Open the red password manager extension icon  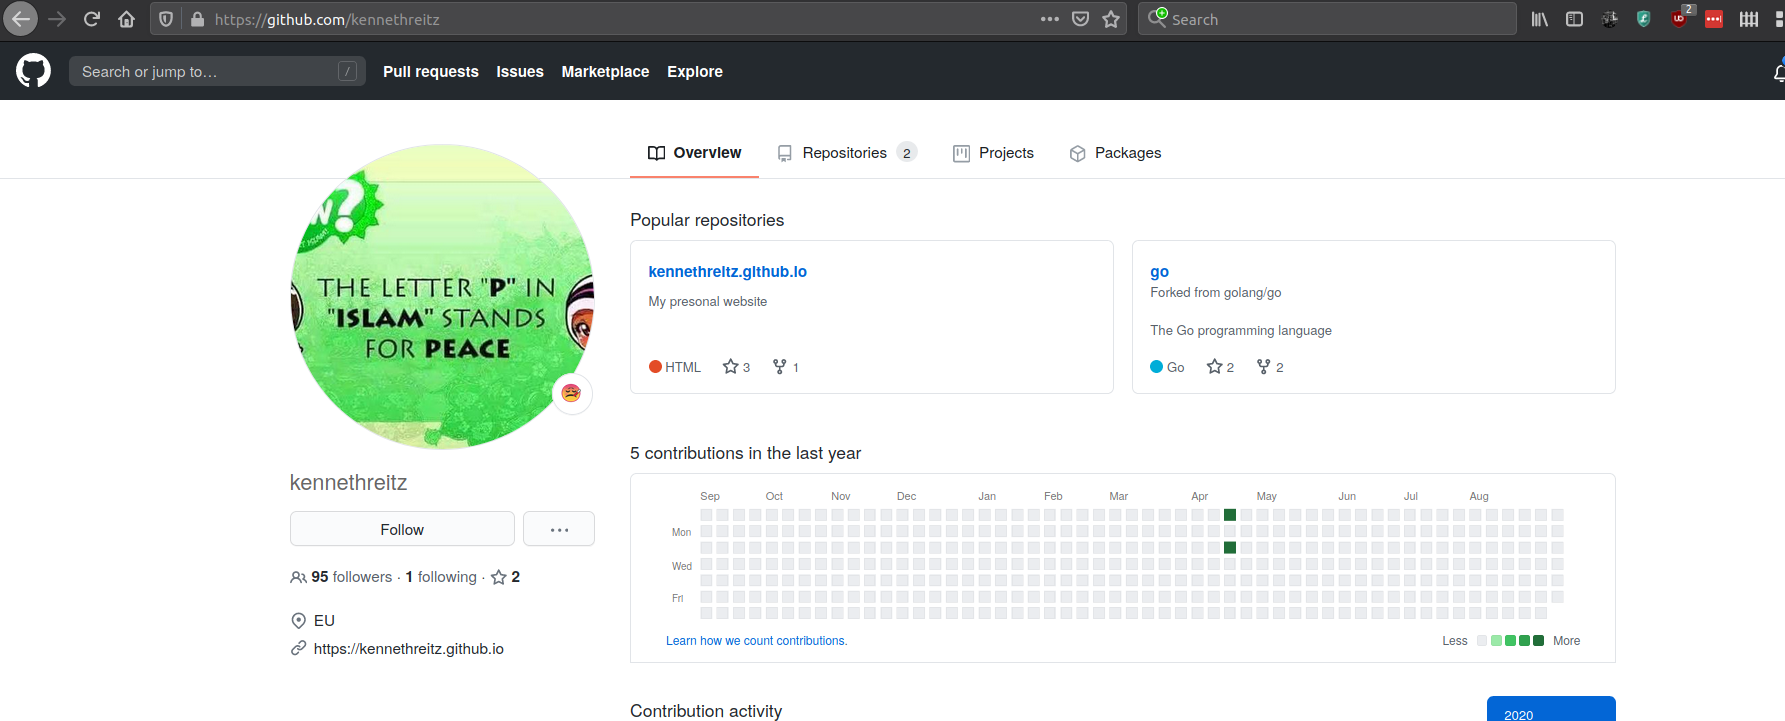click(x=1714, y=19)
